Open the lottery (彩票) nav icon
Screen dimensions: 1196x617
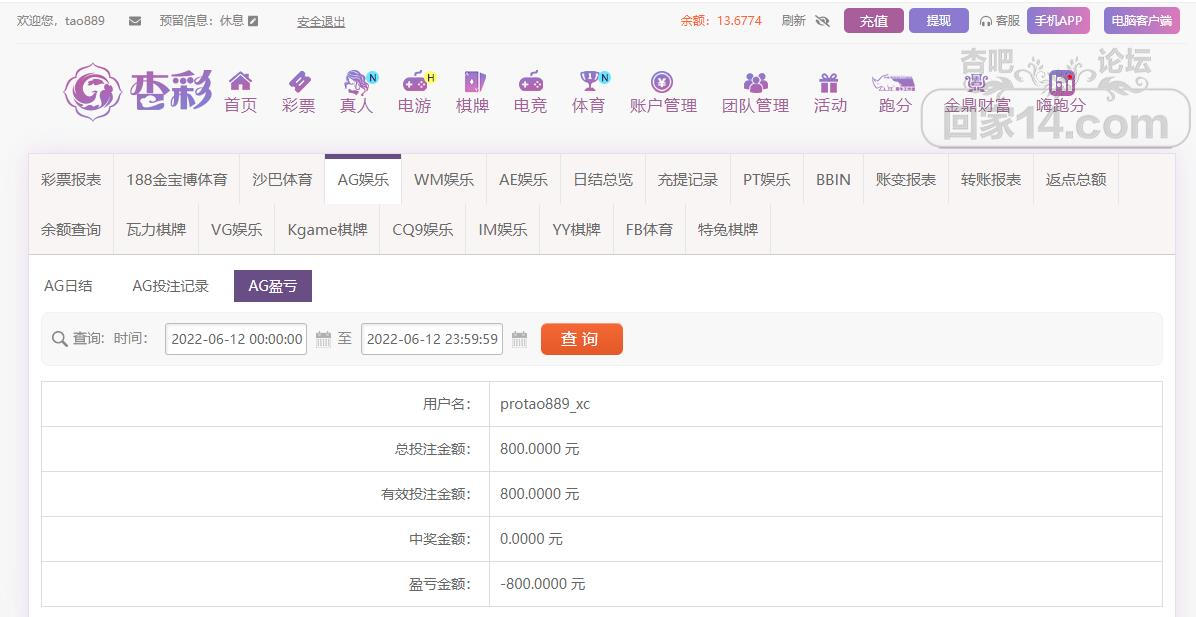point(298,82)
